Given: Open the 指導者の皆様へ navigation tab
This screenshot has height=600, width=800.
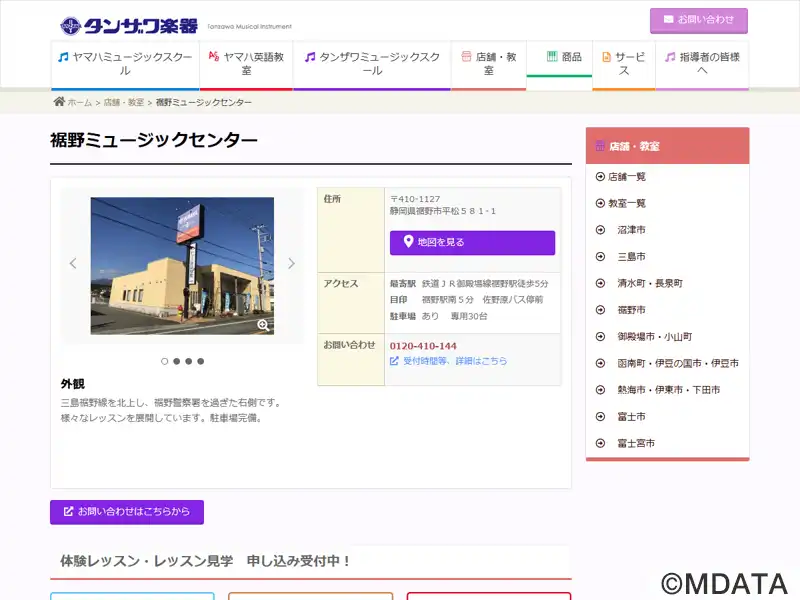Looking at the screenshot, I should pos(702,64).
